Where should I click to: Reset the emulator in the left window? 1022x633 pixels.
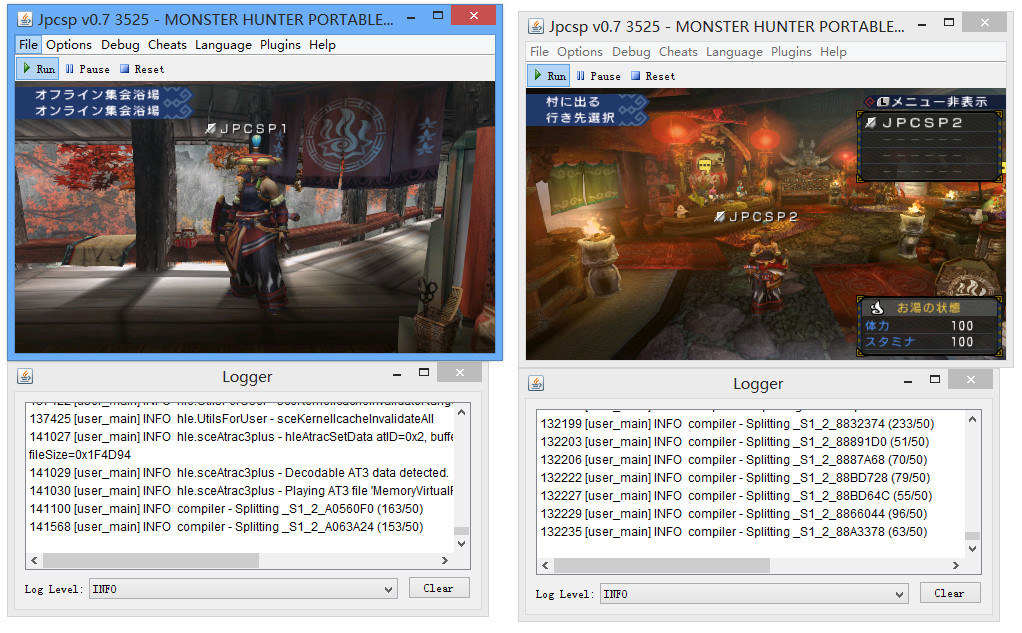pos(141,69)
